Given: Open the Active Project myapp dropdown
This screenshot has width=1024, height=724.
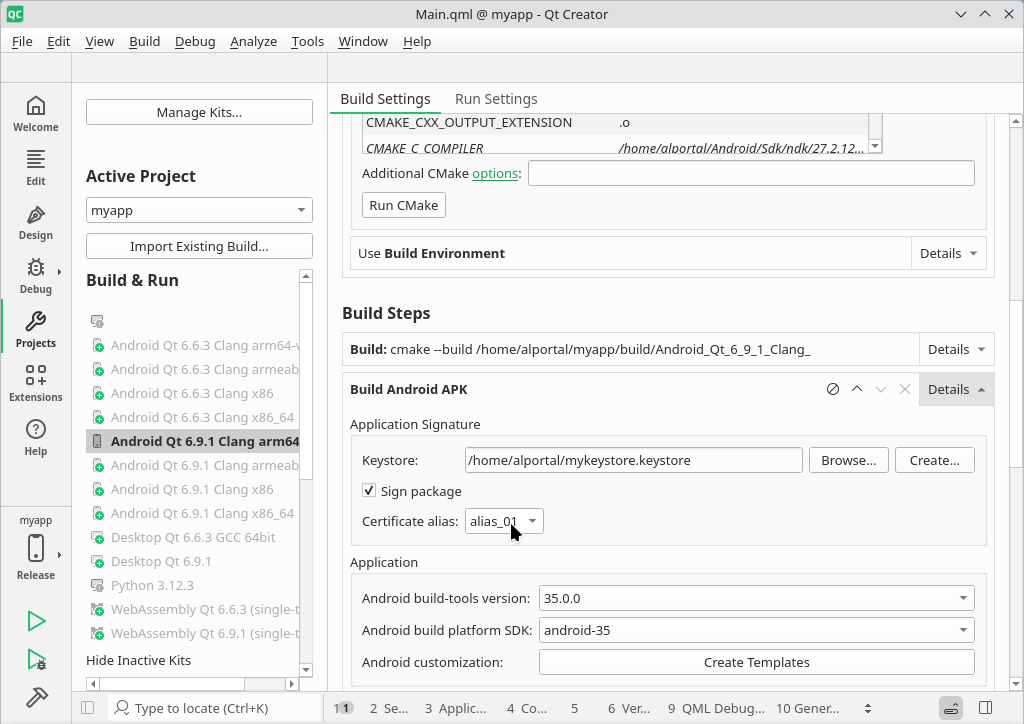Looking at the screenshot, I should tap(199, 210).
